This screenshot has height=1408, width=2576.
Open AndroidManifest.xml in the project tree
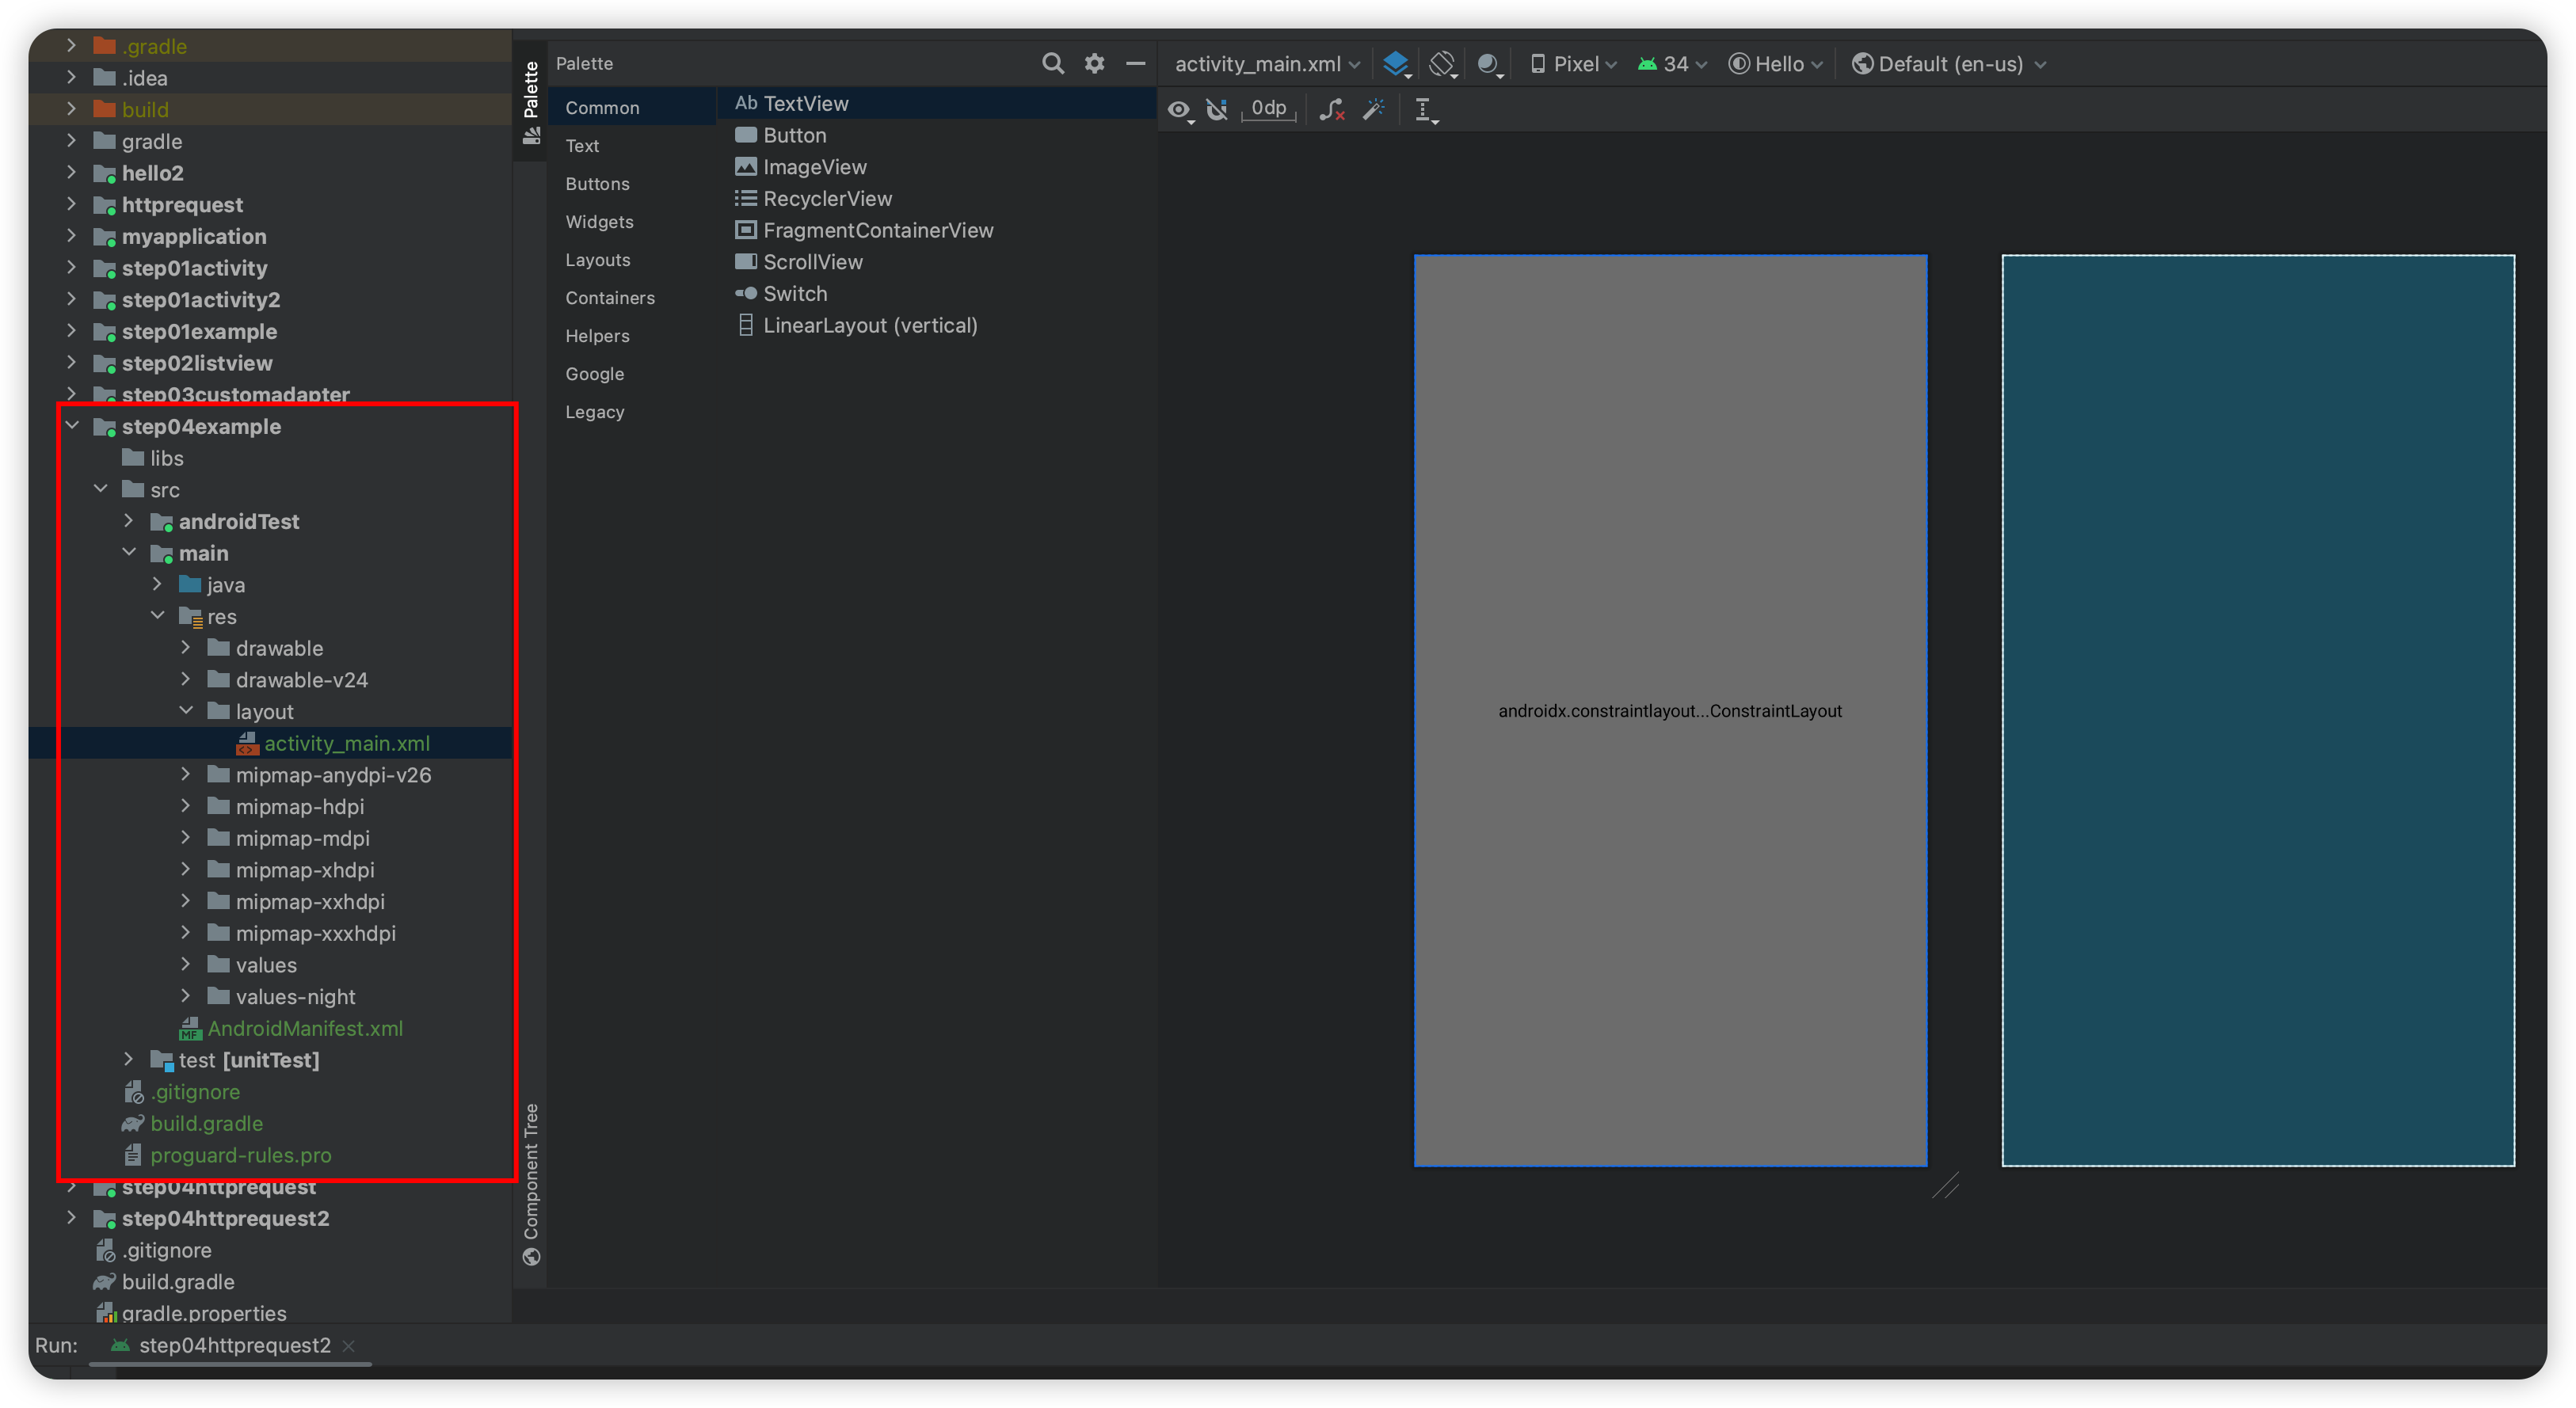(305, 1028)
